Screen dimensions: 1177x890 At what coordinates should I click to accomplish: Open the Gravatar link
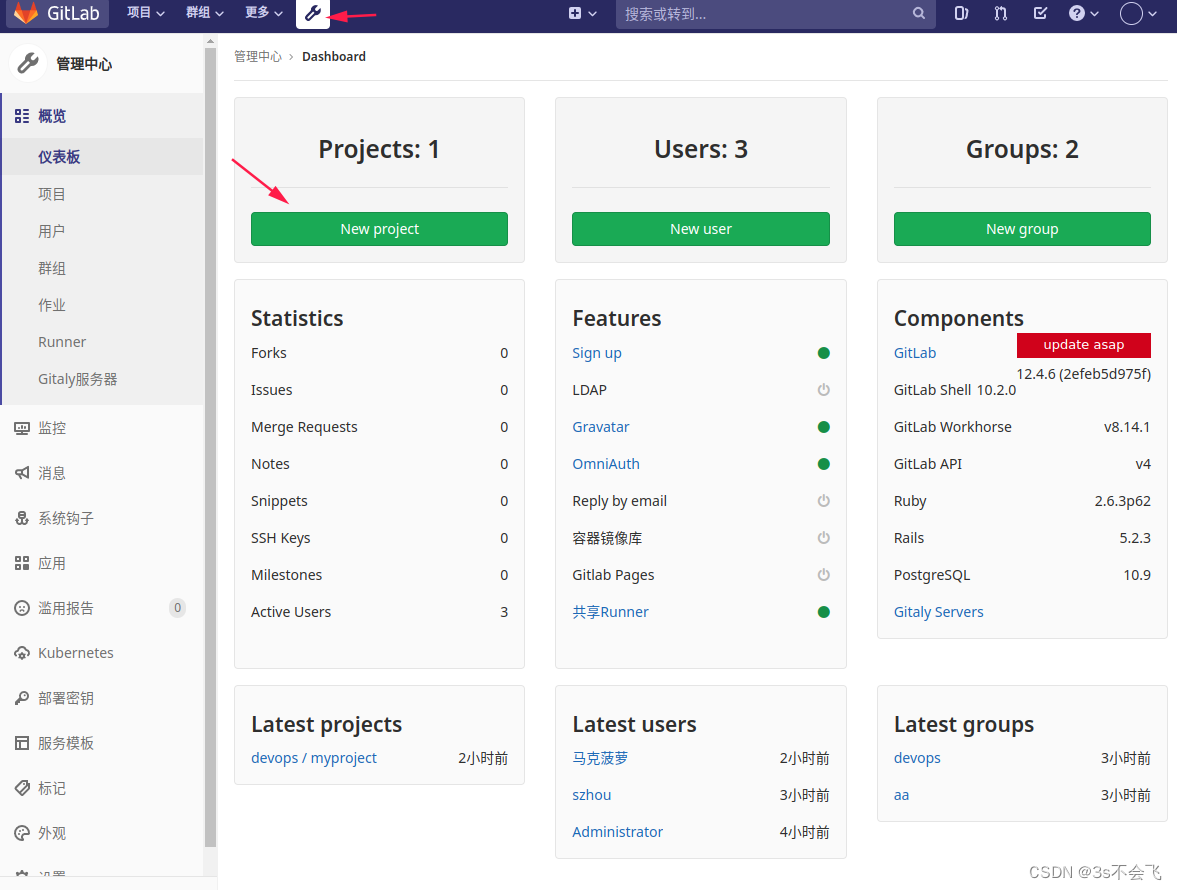601,427
